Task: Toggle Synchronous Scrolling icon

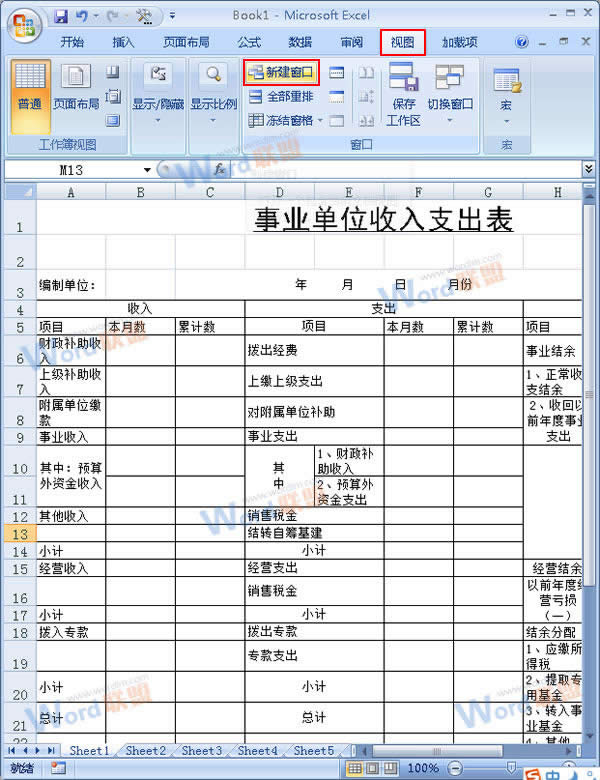Action: point(367,97)
